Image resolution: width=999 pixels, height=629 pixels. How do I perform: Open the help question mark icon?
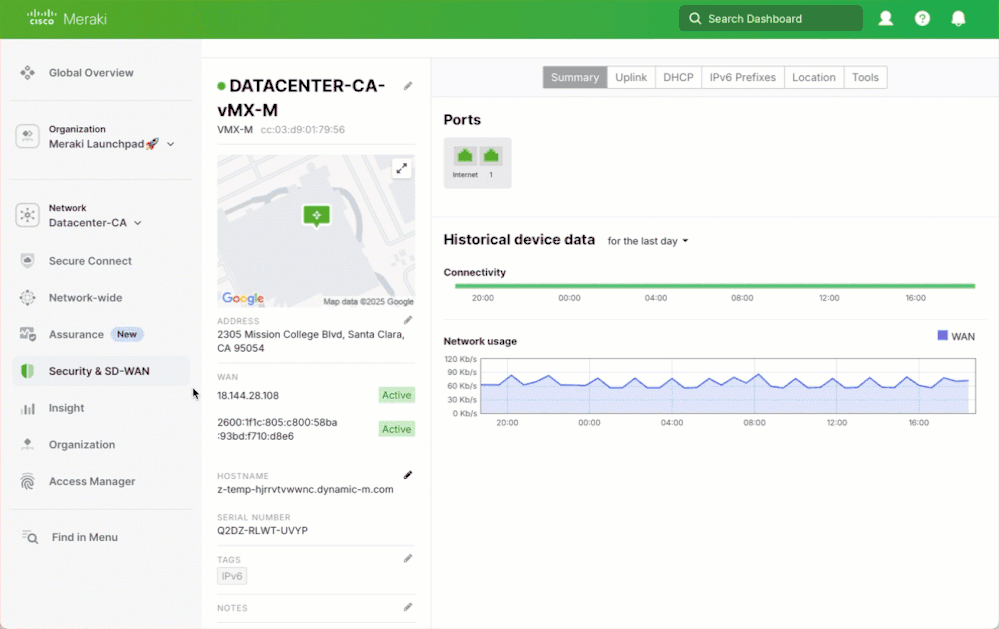click(x=922, y=18)
